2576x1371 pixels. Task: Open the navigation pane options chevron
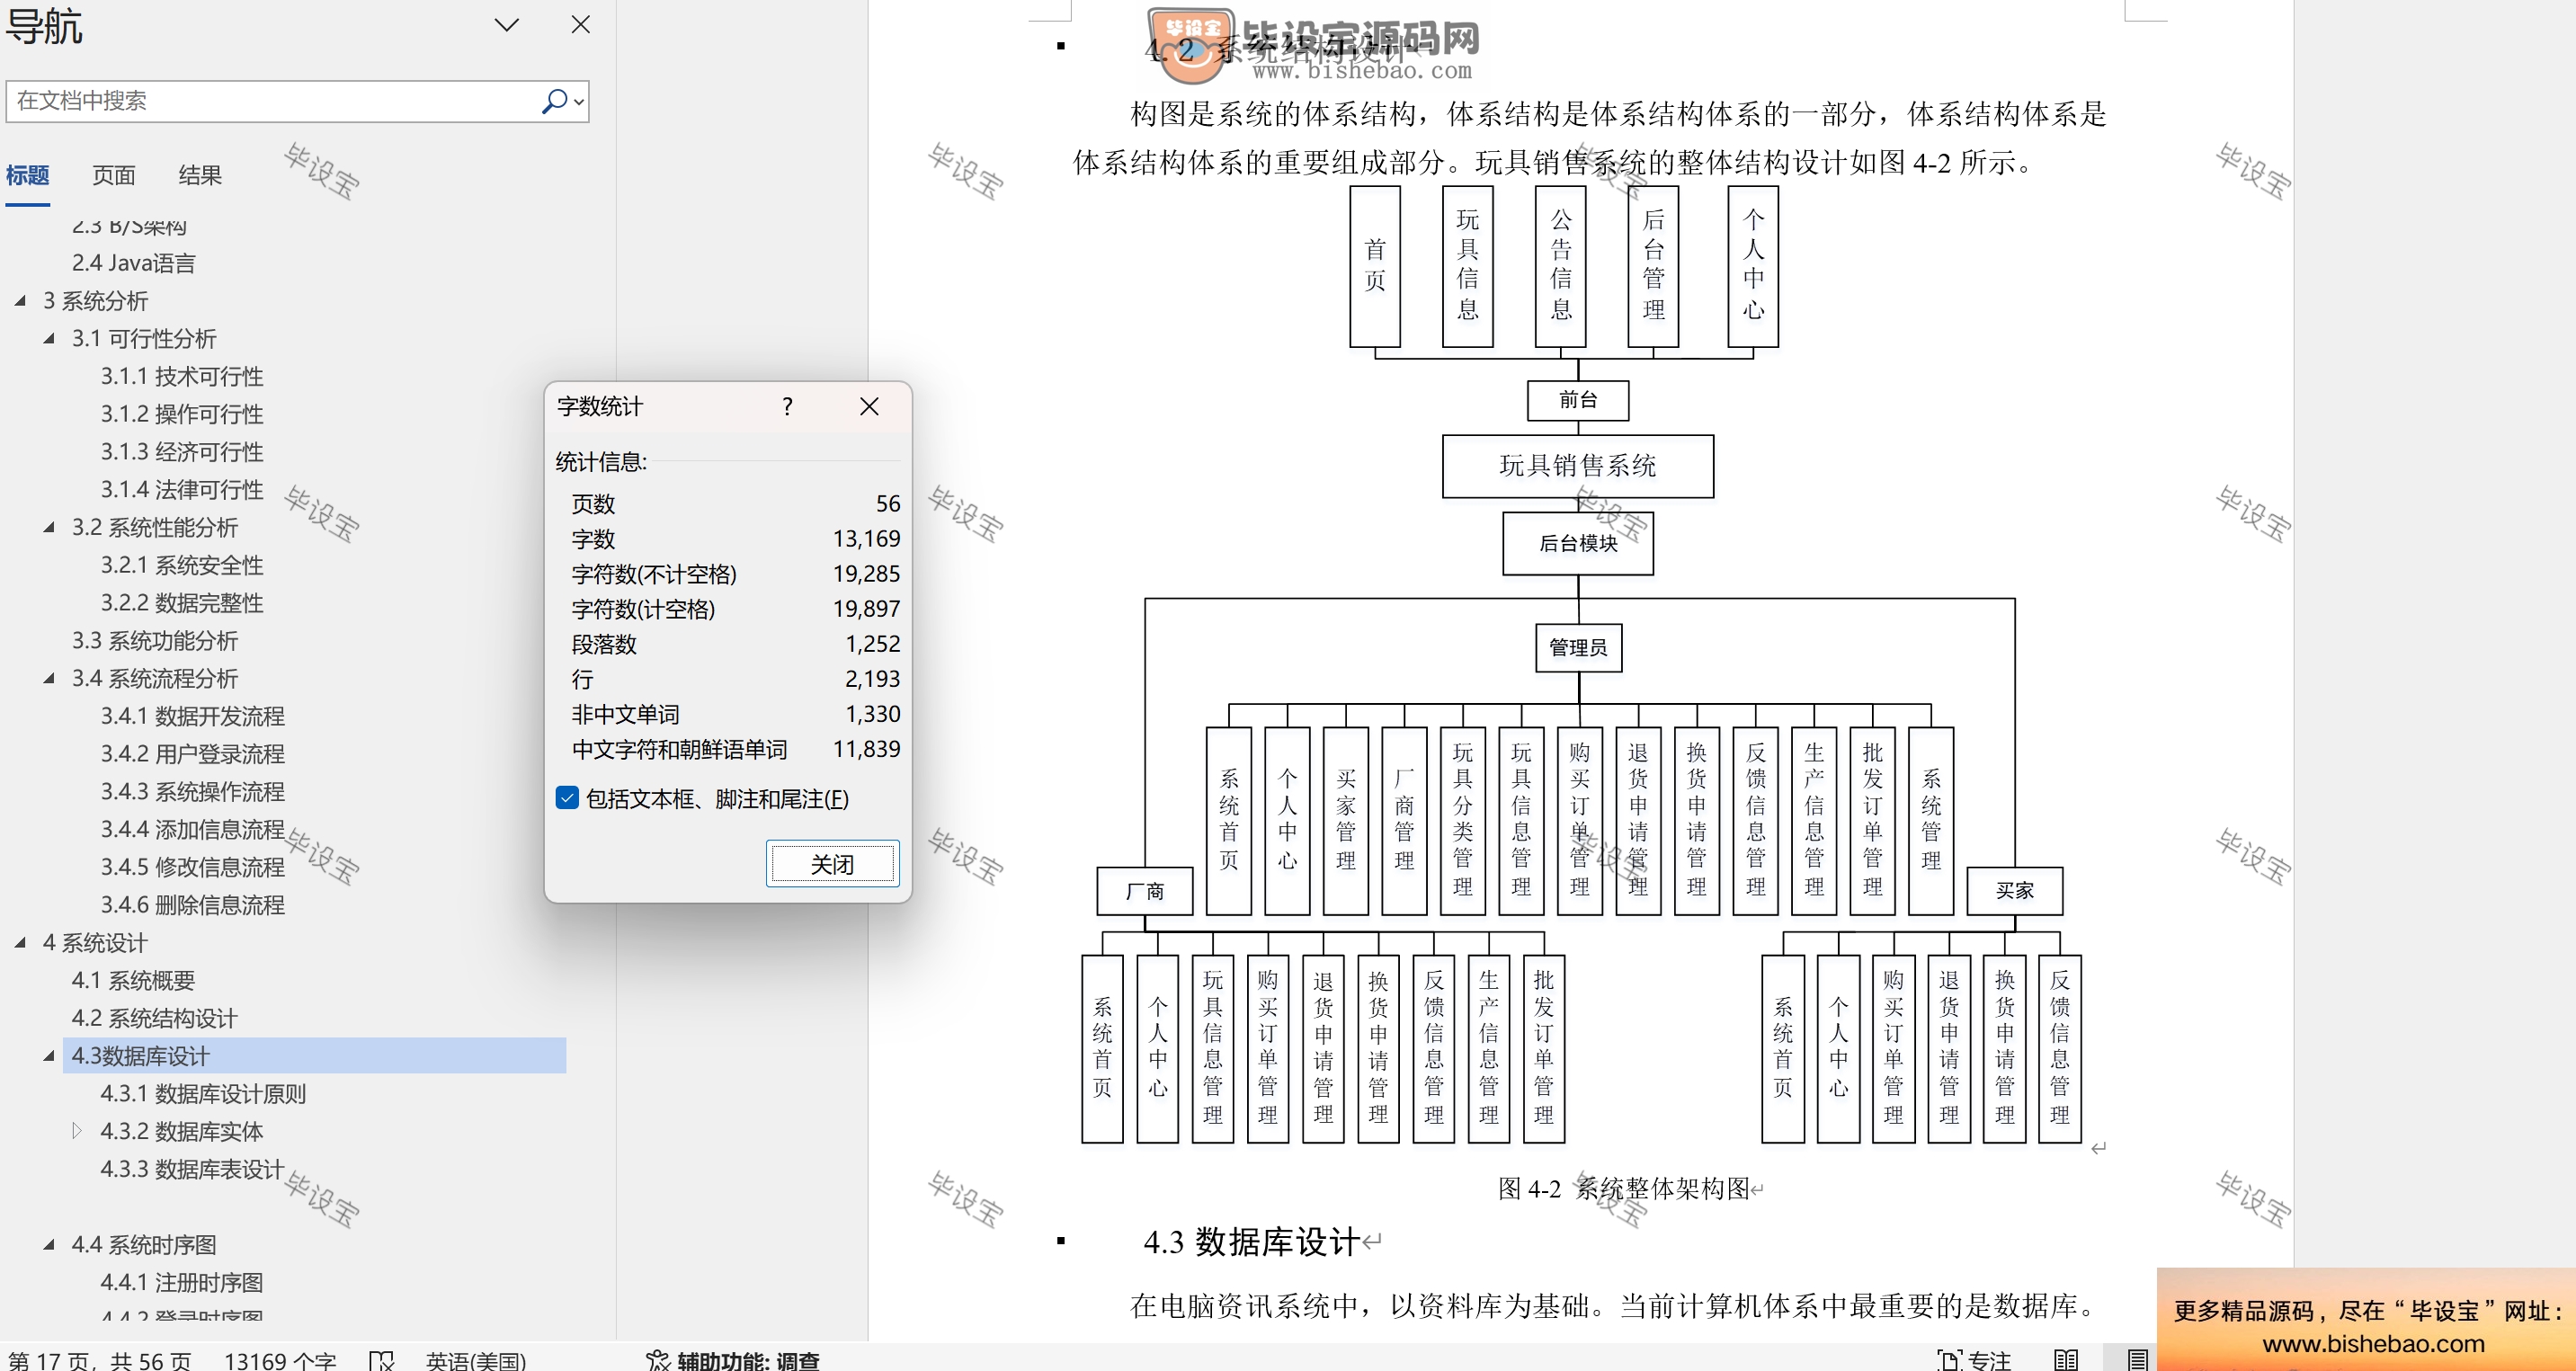[x=507, y=25]
